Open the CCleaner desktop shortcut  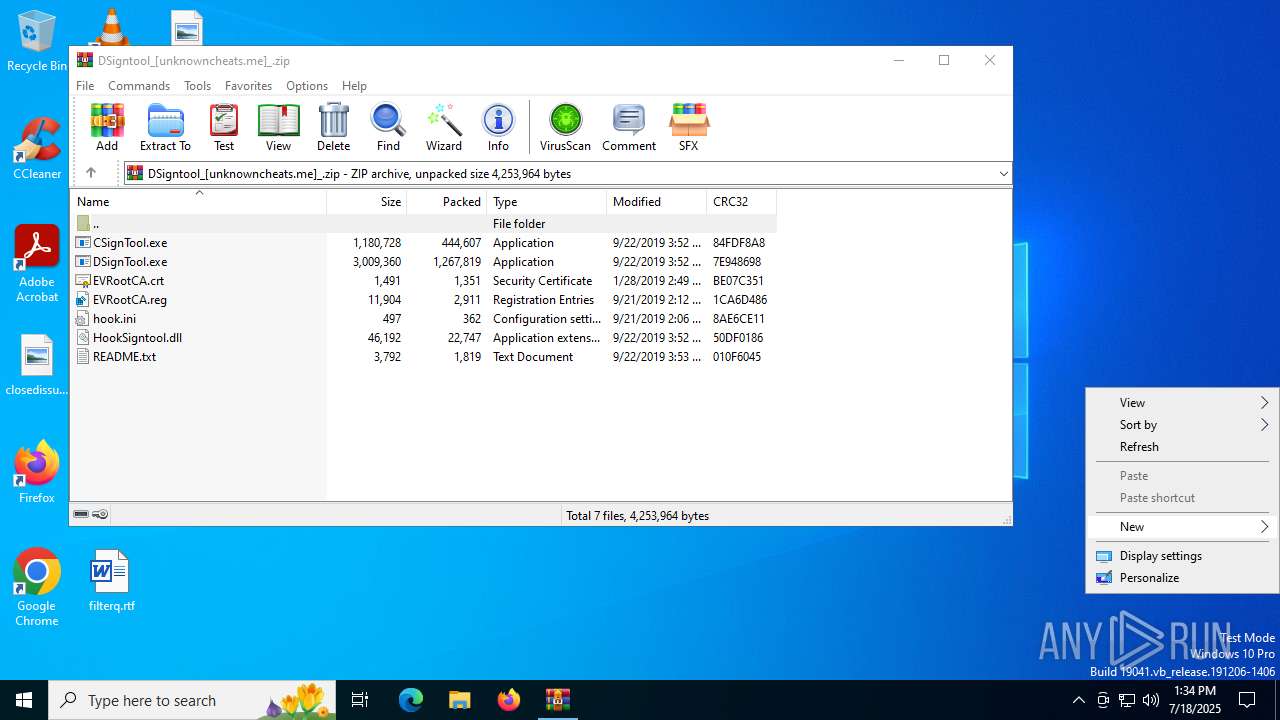[x=37, y=148]
